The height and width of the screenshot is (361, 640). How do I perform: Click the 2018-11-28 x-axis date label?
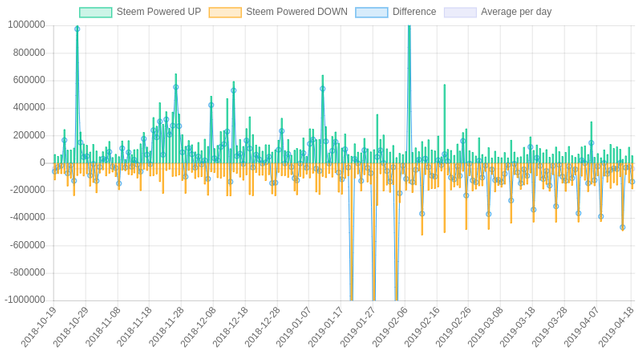166,327
